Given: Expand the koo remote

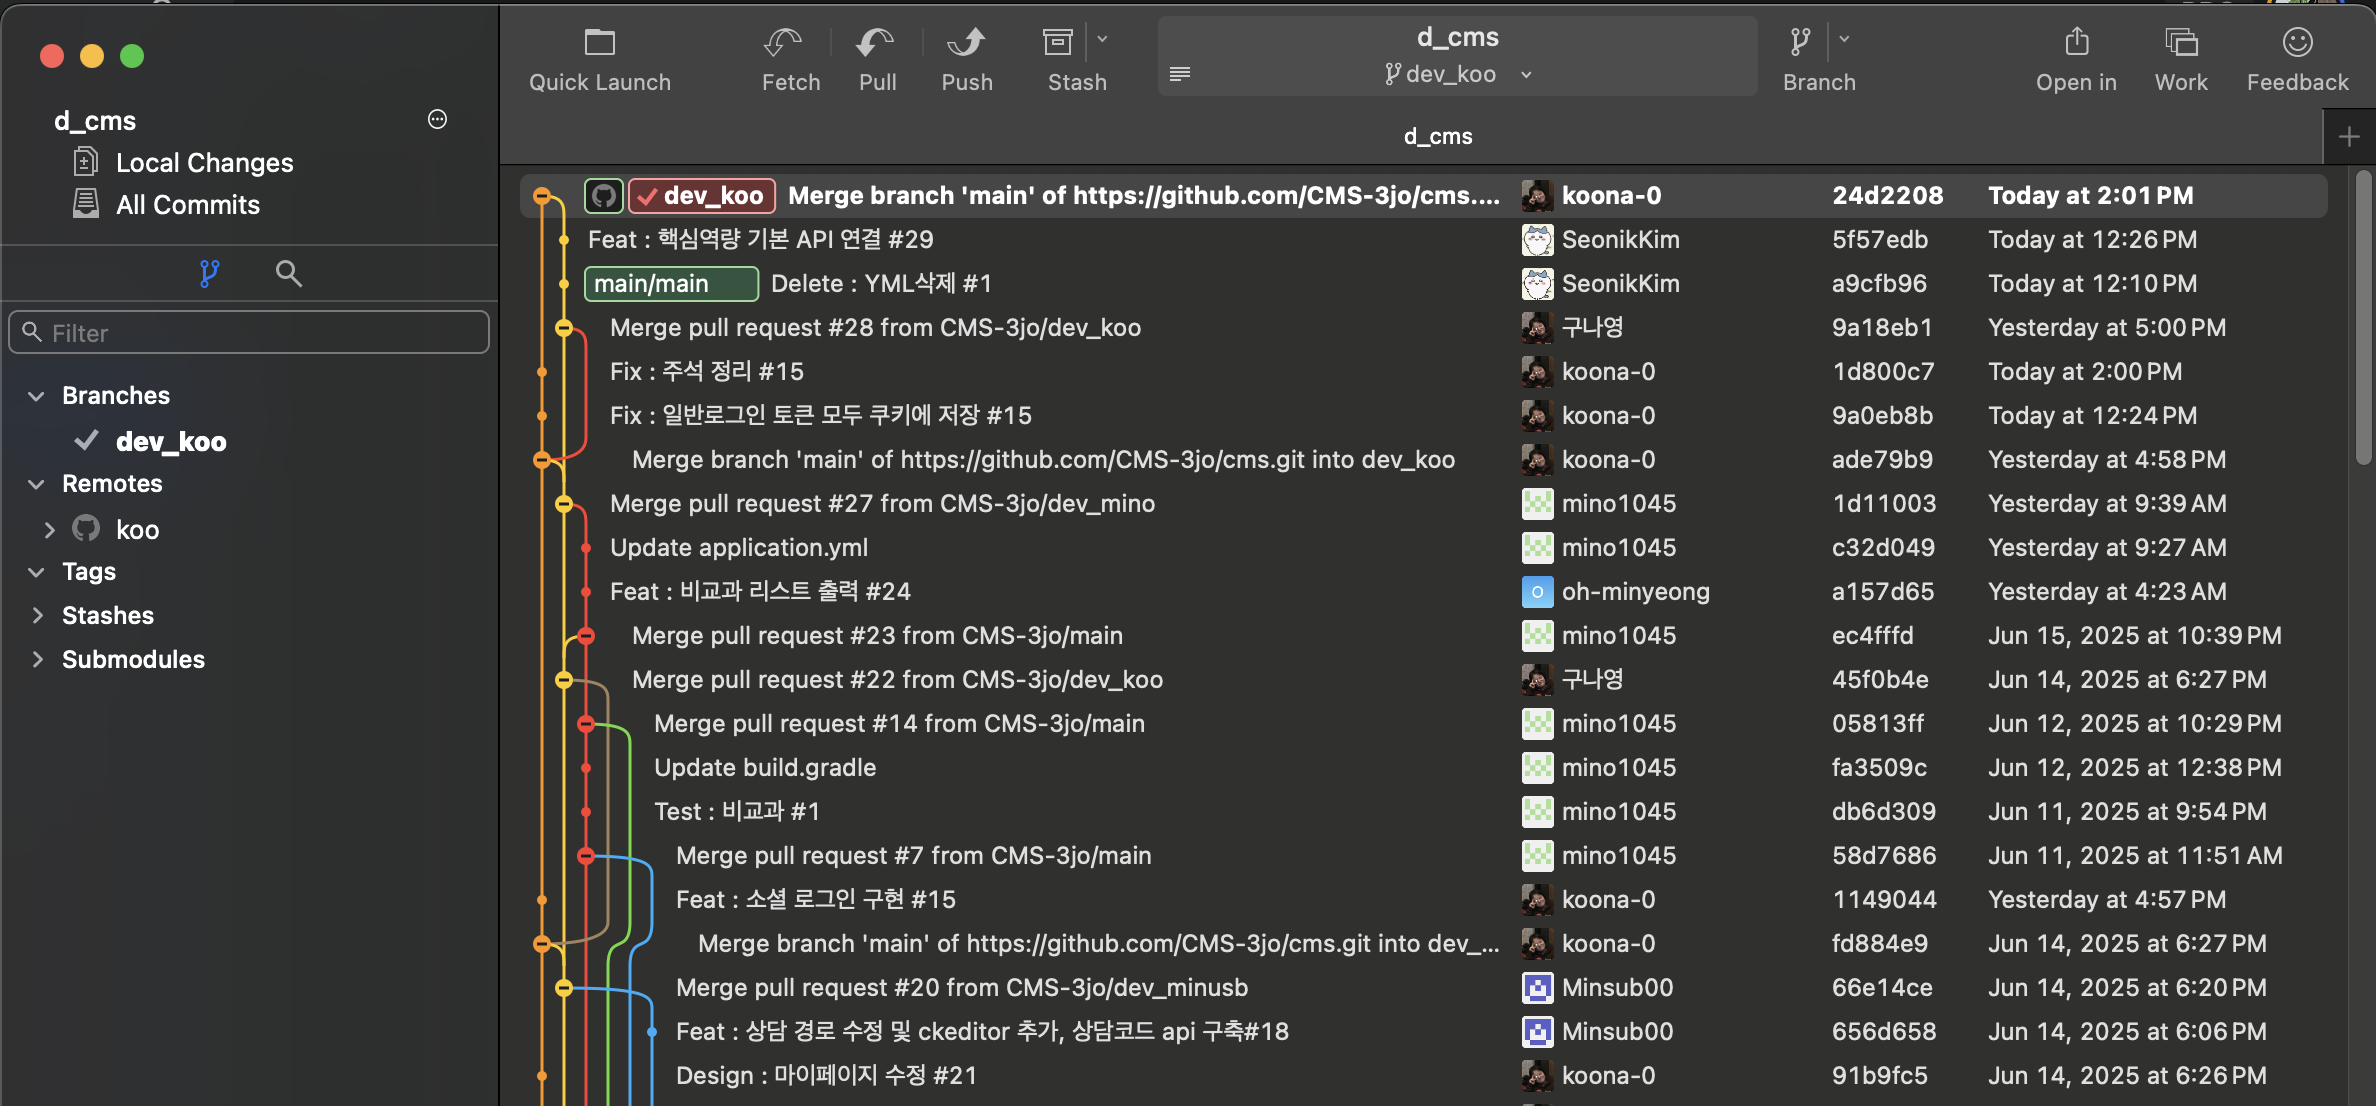Looking at the screenshot, I should (x=49, y=530).
